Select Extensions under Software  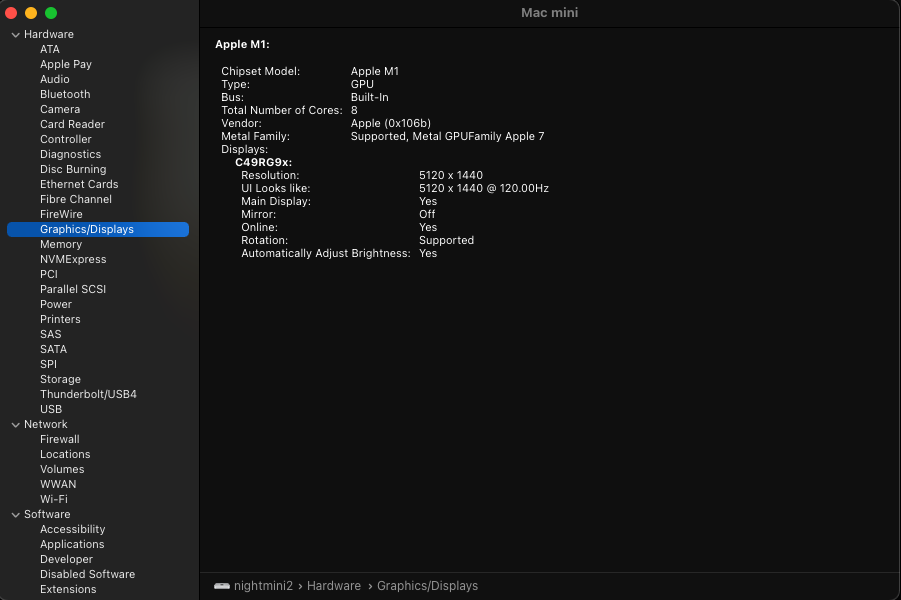(x=68, y=589)
